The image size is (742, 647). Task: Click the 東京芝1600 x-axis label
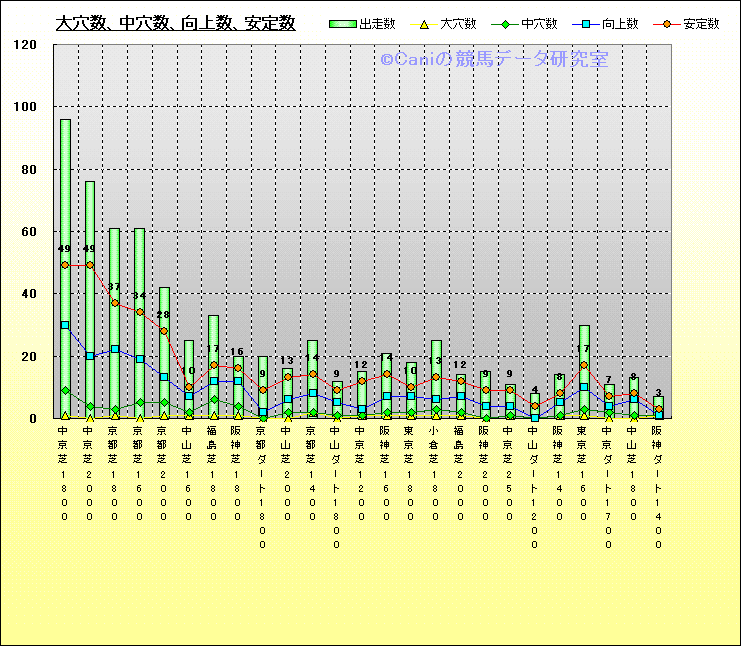[x=584, y=472]
